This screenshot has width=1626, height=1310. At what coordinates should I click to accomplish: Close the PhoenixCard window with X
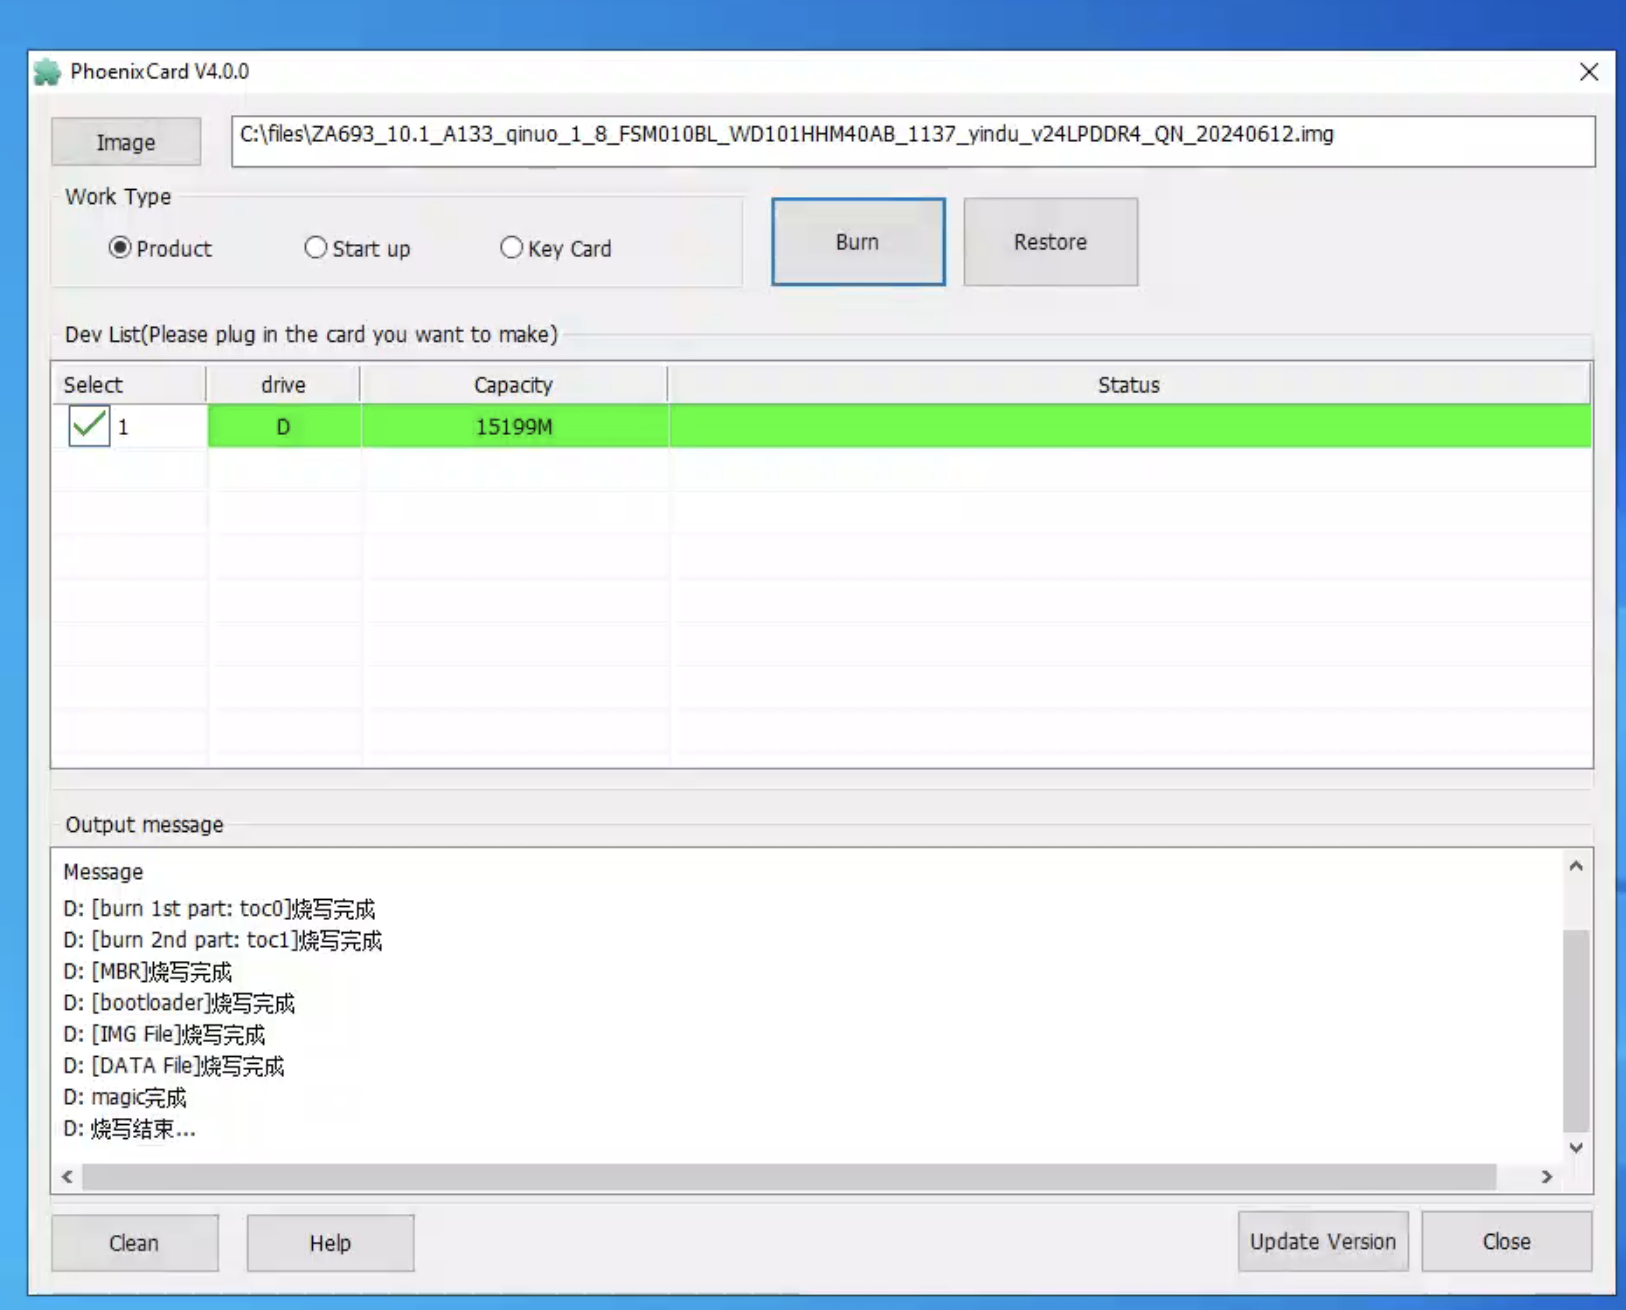coord(1588,72)
